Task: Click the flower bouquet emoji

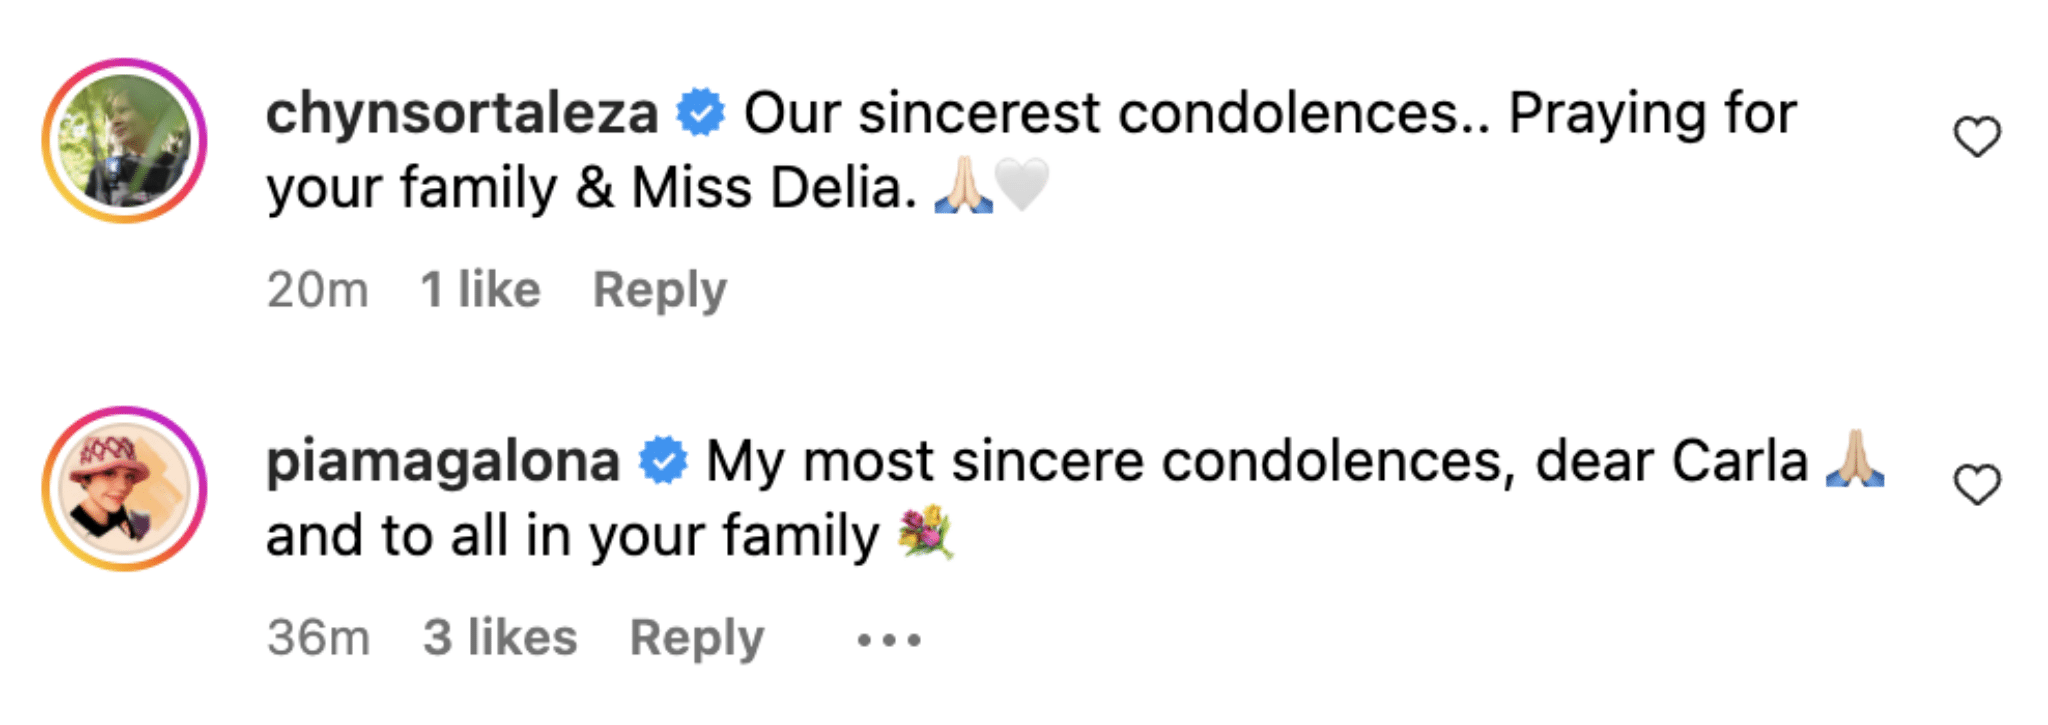Action: pyautogui.click(x=925, y=533)
